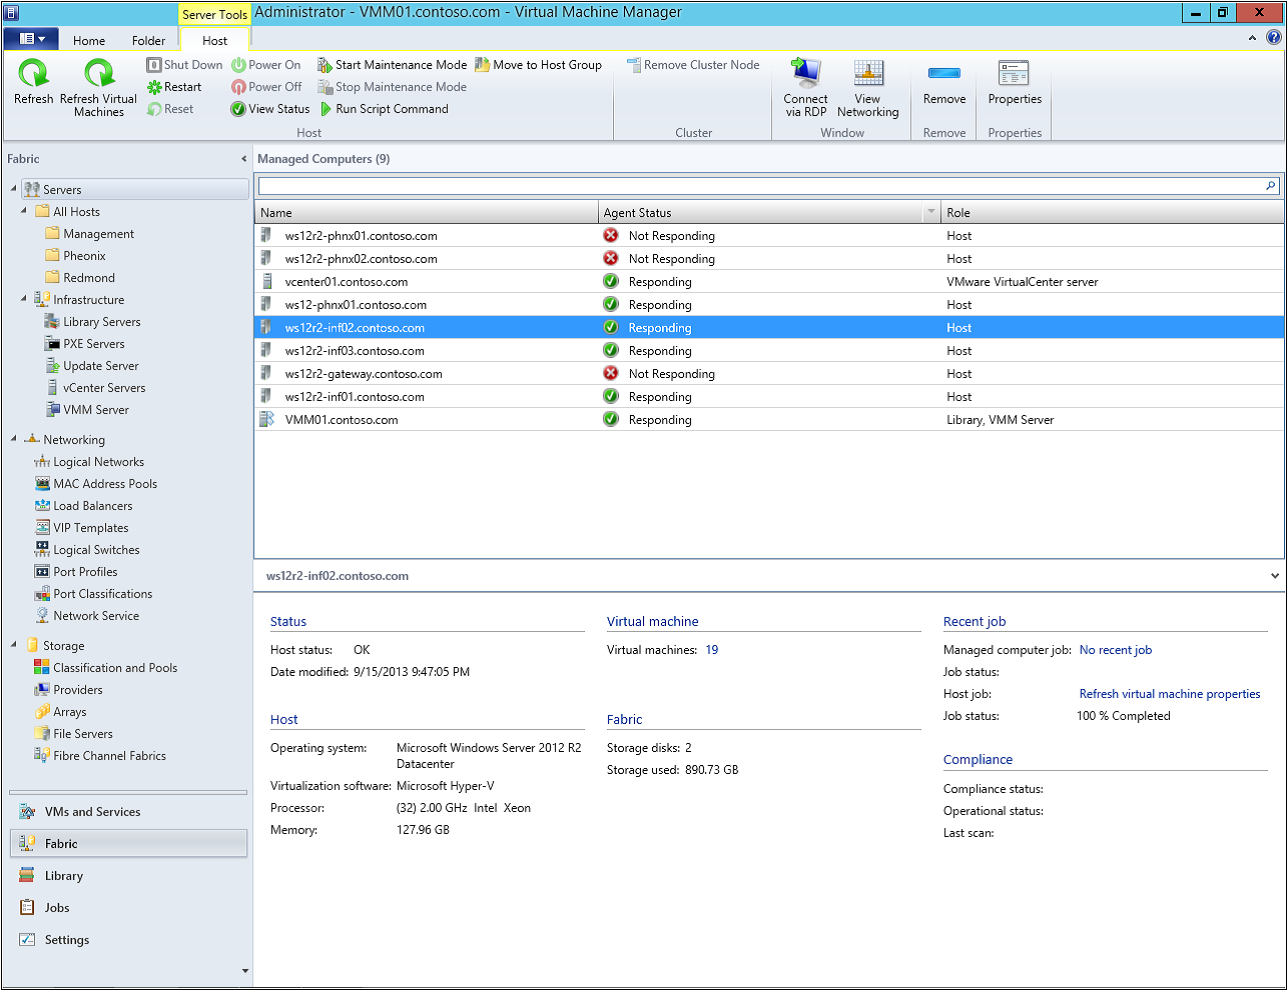Open the application menu dropdown
1288x990 pixels.
click(32, 39)
